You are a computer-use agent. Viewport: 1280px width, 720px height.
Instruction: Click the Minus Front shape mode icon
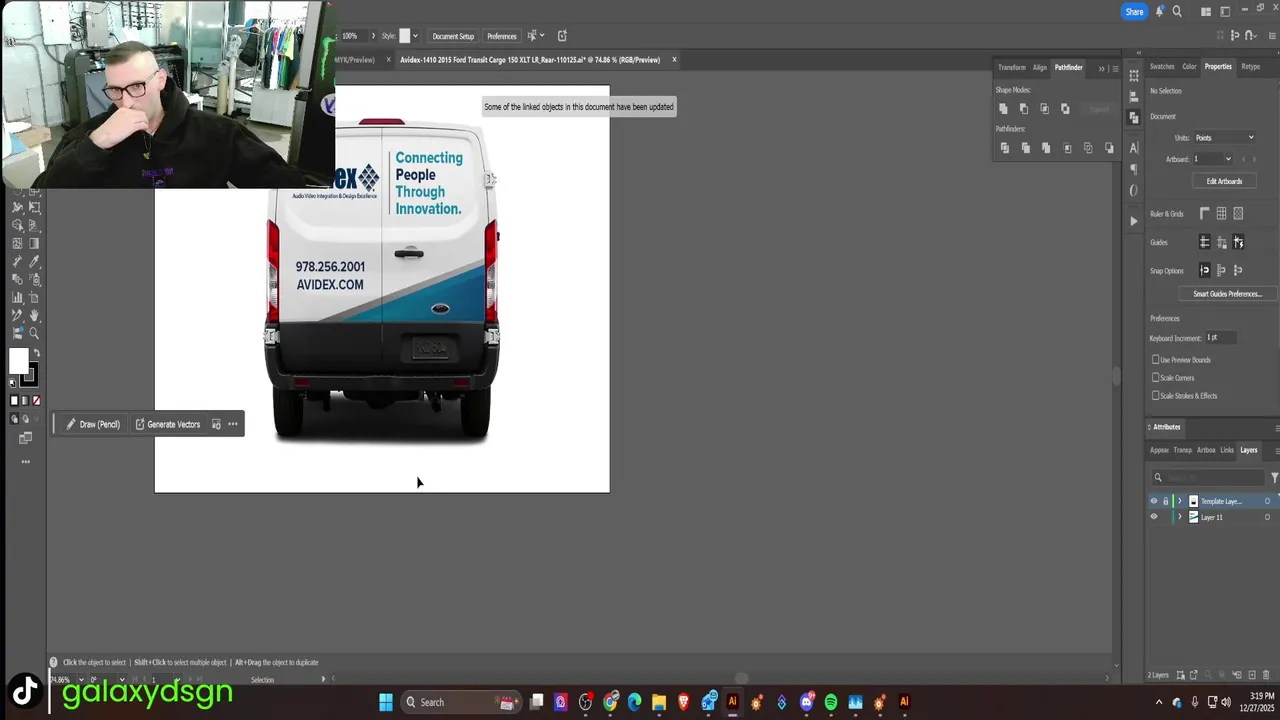pyautogui.click(x=1024, y=109)
